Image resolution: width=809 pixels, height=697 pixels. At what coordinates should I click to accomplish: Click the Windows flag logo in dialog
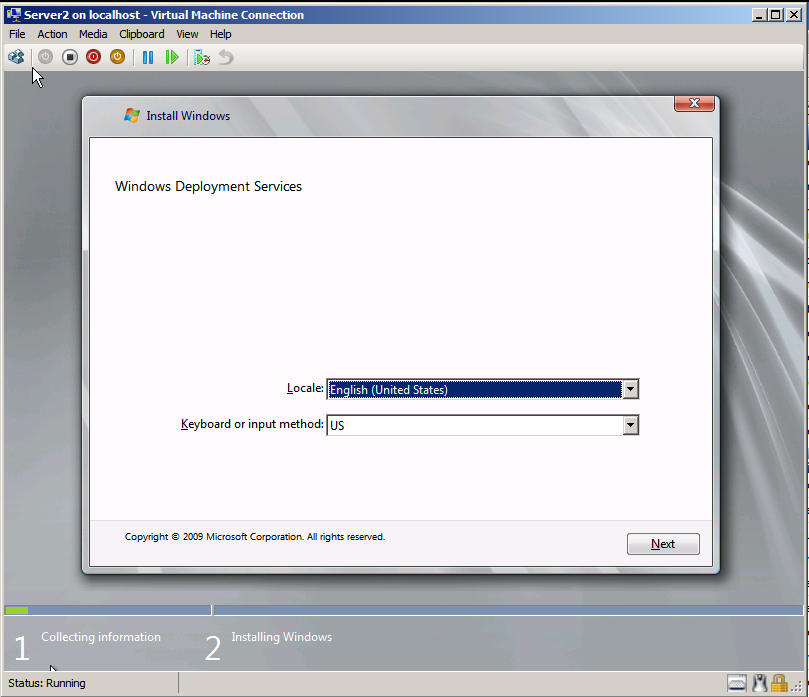[x=132, y=116]
